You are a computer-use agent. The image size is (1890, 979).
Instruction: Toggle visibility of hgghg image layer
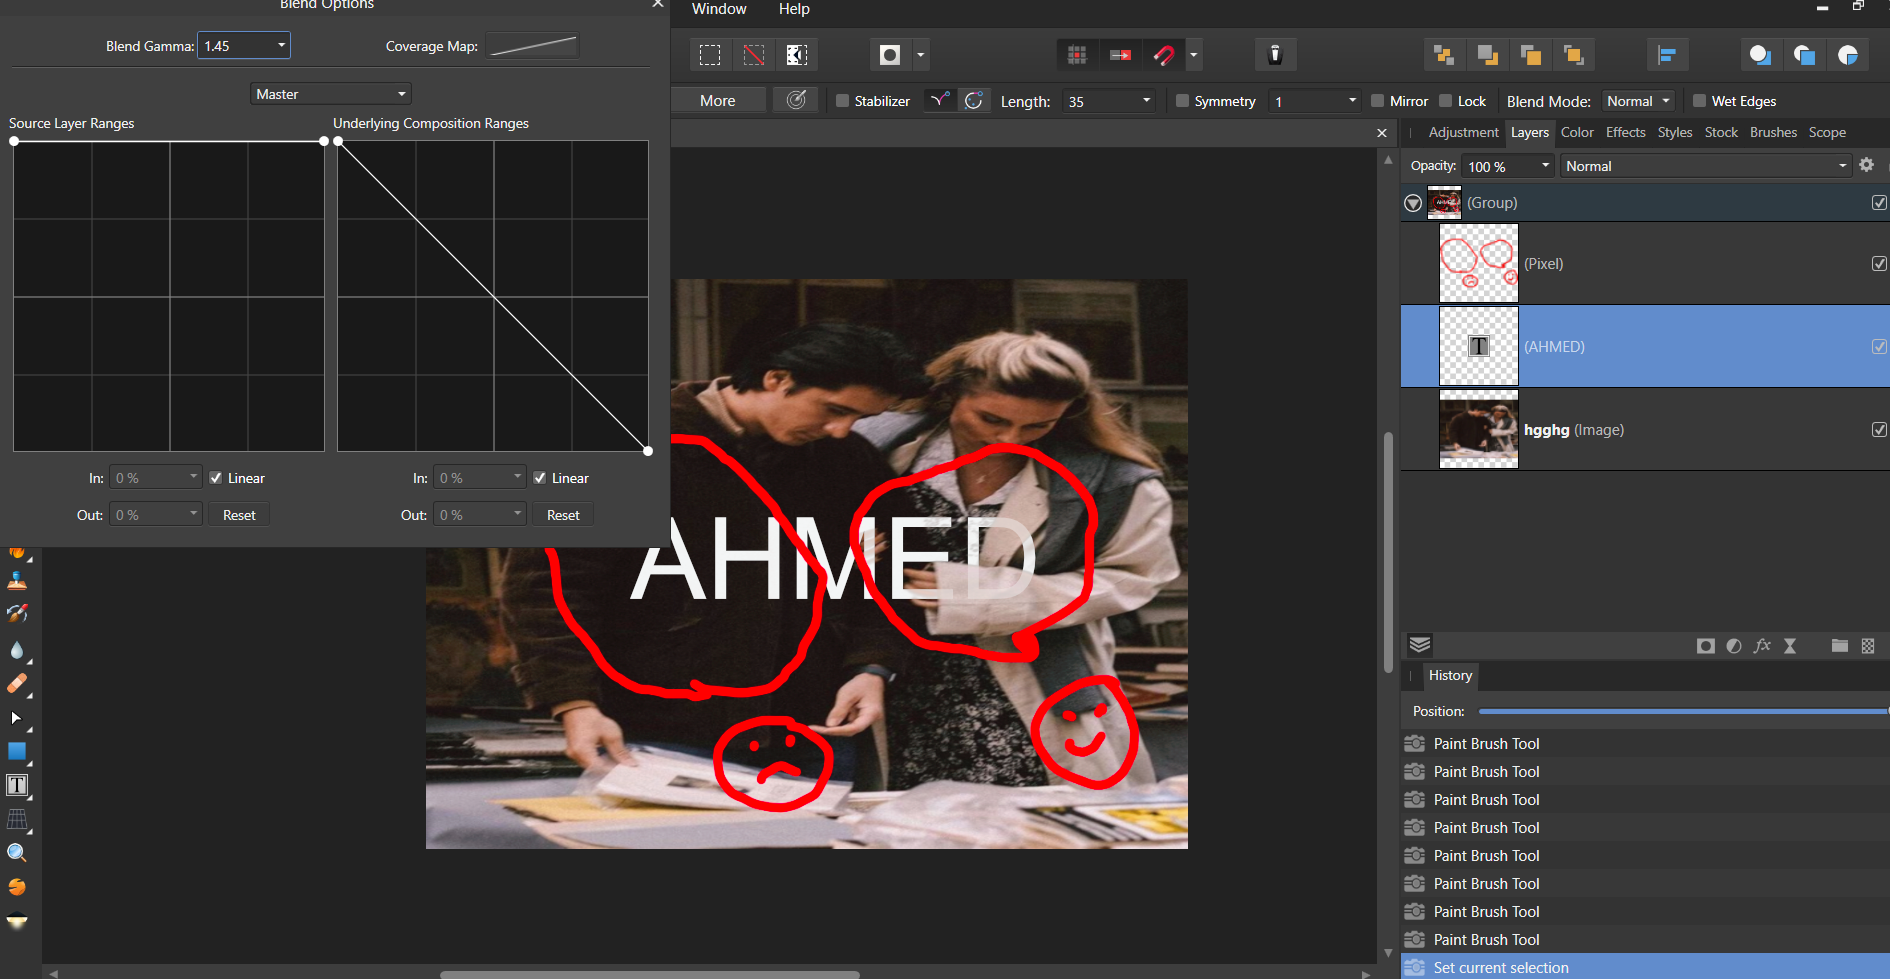[x=1879, y=430]
